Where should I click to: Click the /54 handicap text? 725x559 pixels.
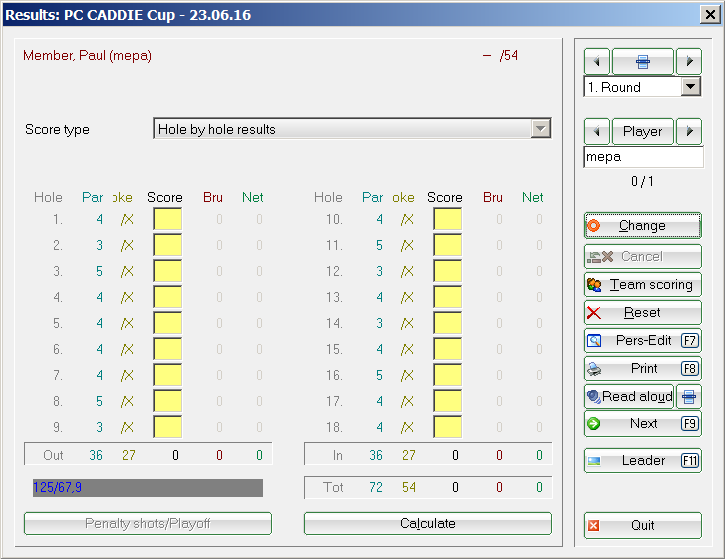click(509, 55)
